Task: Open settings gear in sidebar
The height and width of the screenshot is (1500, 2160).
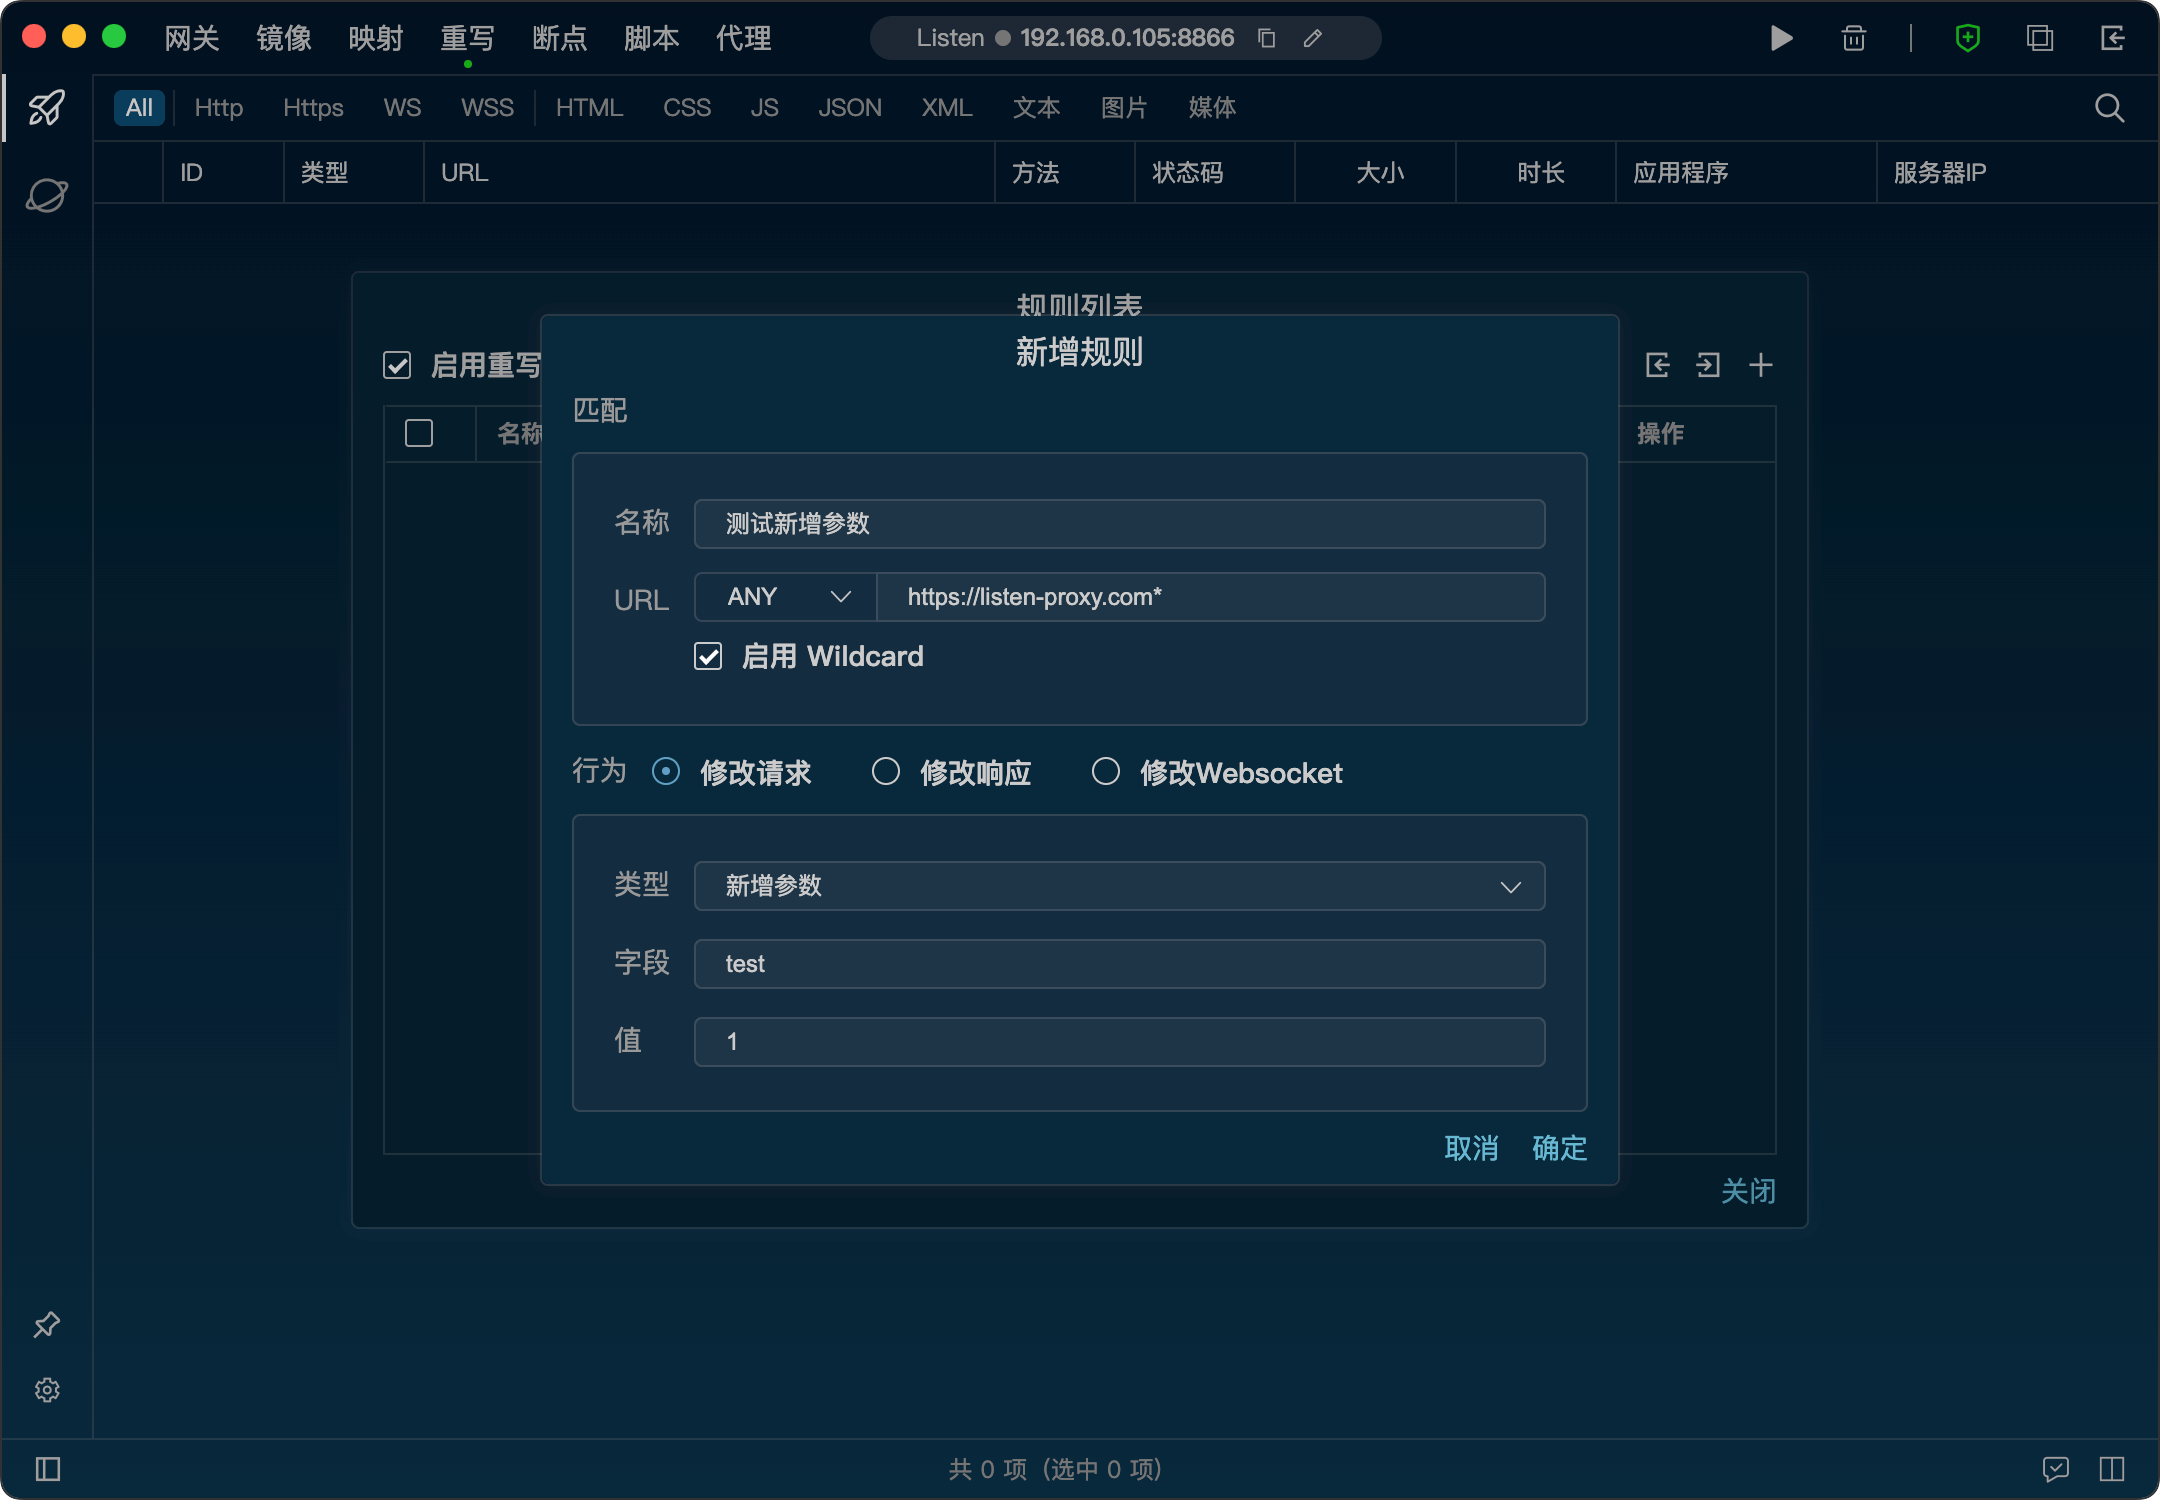Action: pyautogui.click(x=47, y=1390)
